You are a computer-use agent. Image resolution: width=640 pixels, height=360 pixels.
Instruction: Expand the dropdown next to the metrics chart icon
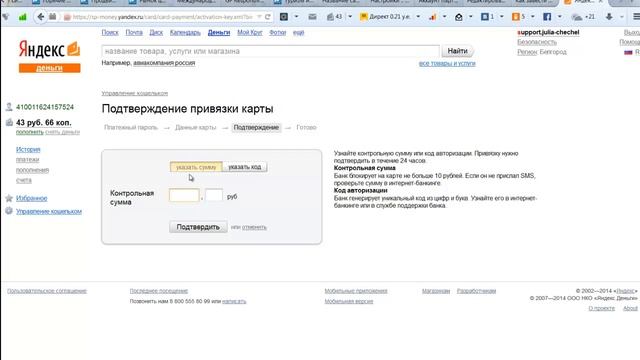pos(444,17)
